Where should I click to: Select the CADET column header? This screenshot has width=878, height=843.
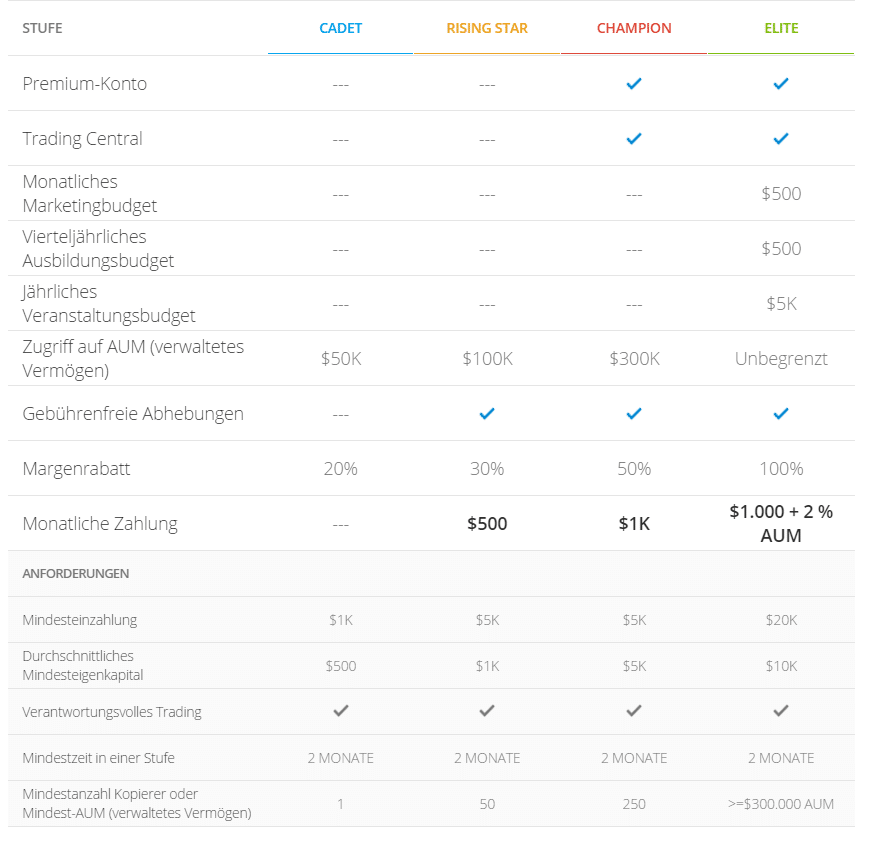pyautogui.click(x=341, y=28)
